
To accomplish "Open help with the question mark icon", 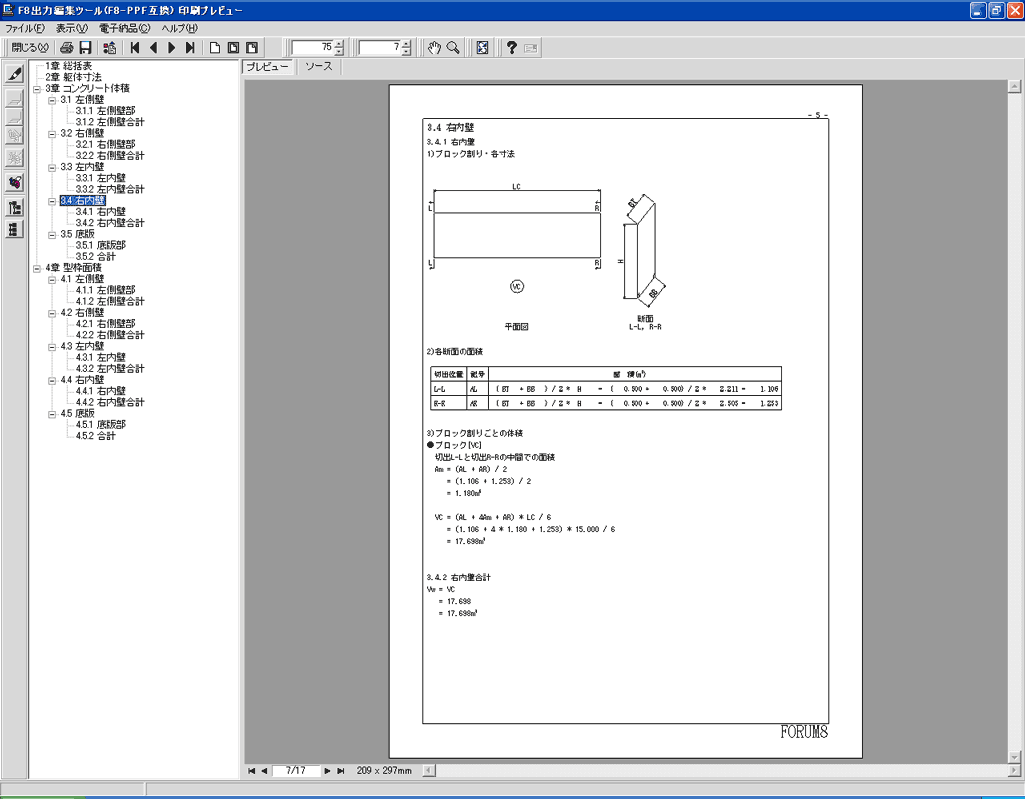I will coord(512,48).
